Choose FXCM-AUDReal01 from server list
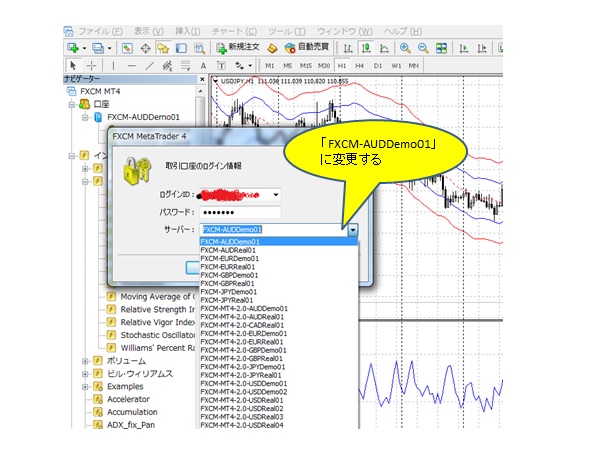This screenshot has width=599, height=463. [279, 250]
